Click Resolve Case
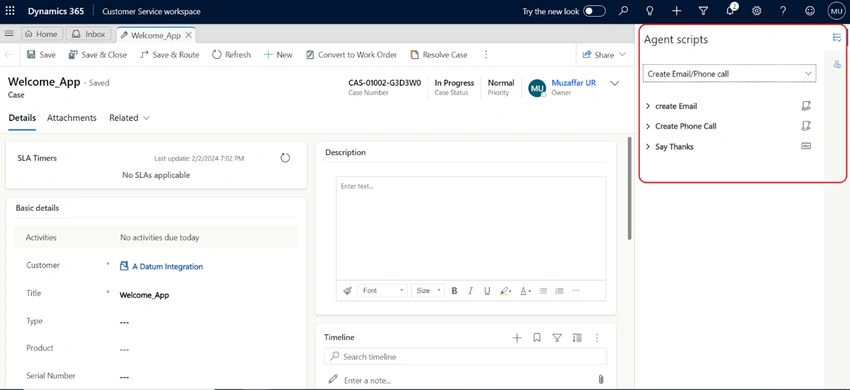This screenshot has height=390, width=850. (x=439, y=55)
